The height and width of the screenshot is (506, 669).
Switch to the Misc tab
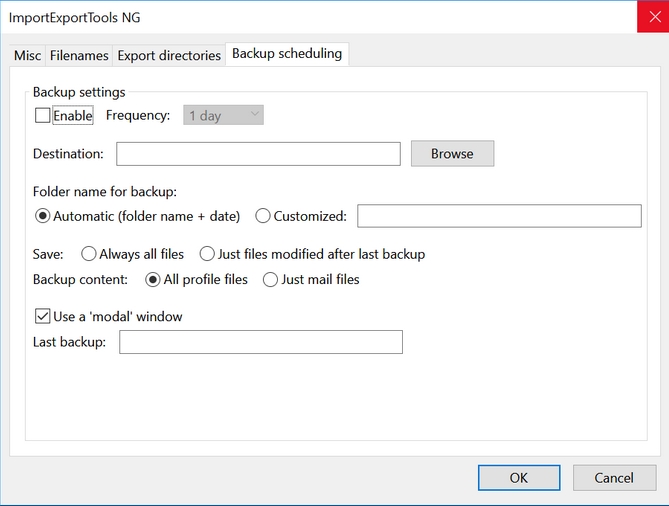point(27,56)
